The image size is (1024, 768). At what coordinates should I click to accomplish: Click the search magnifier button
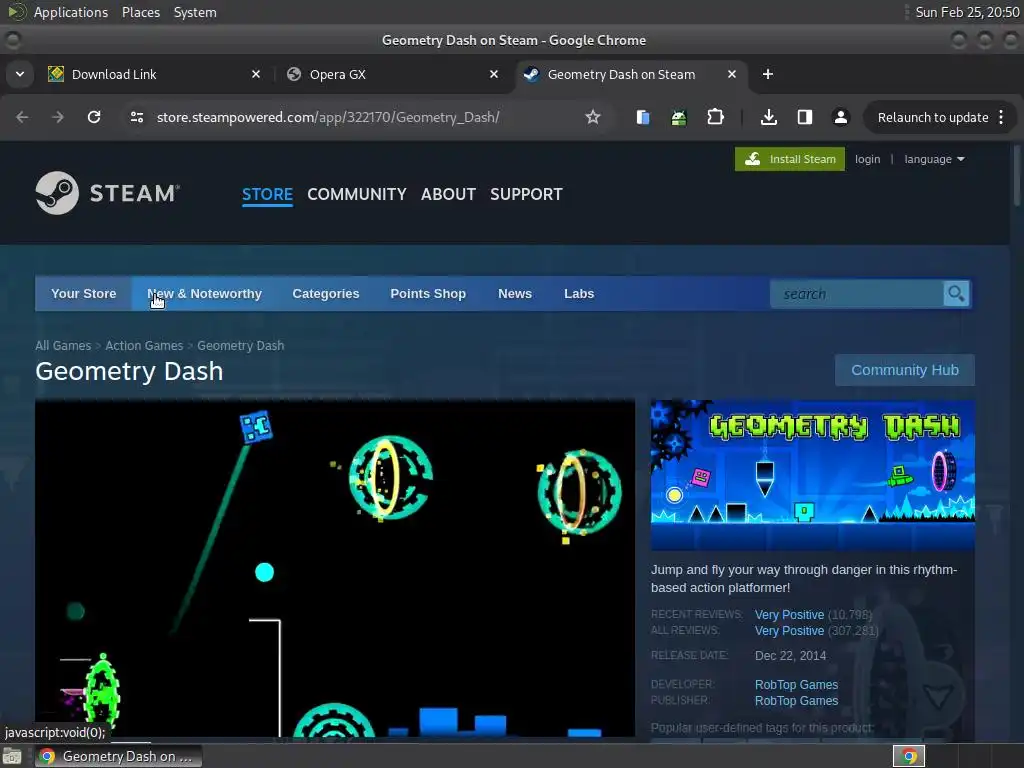coord(956,294)
